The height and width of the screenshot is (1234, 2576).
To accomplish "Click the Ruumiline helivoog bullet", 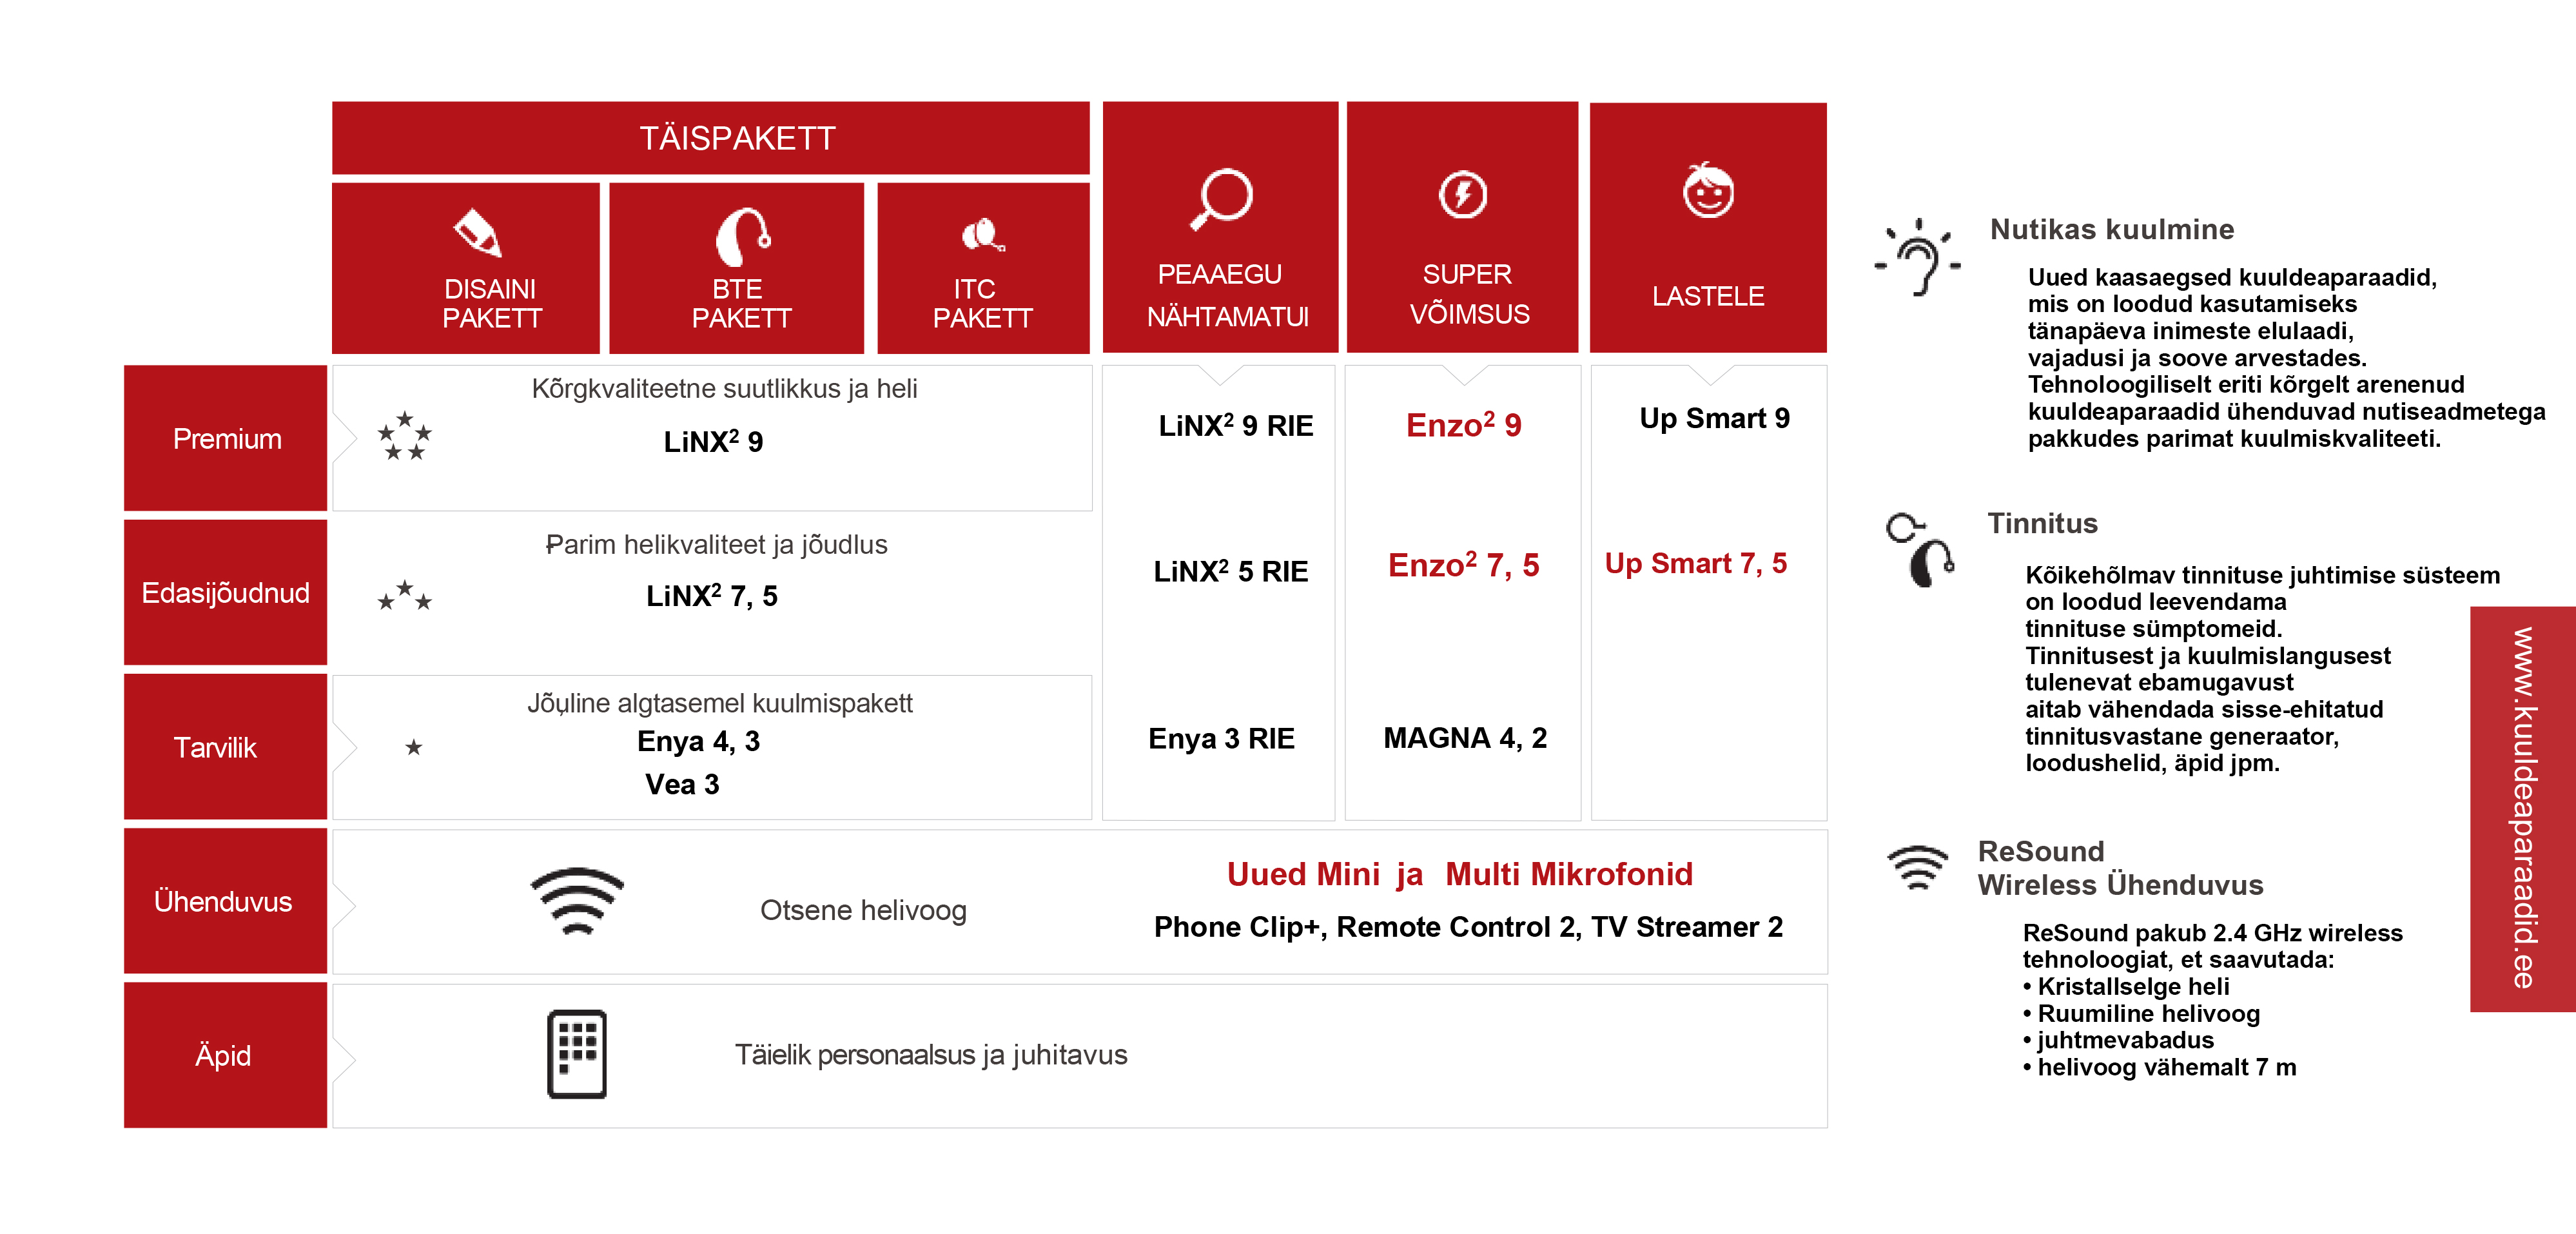I will [2141, 1013].
